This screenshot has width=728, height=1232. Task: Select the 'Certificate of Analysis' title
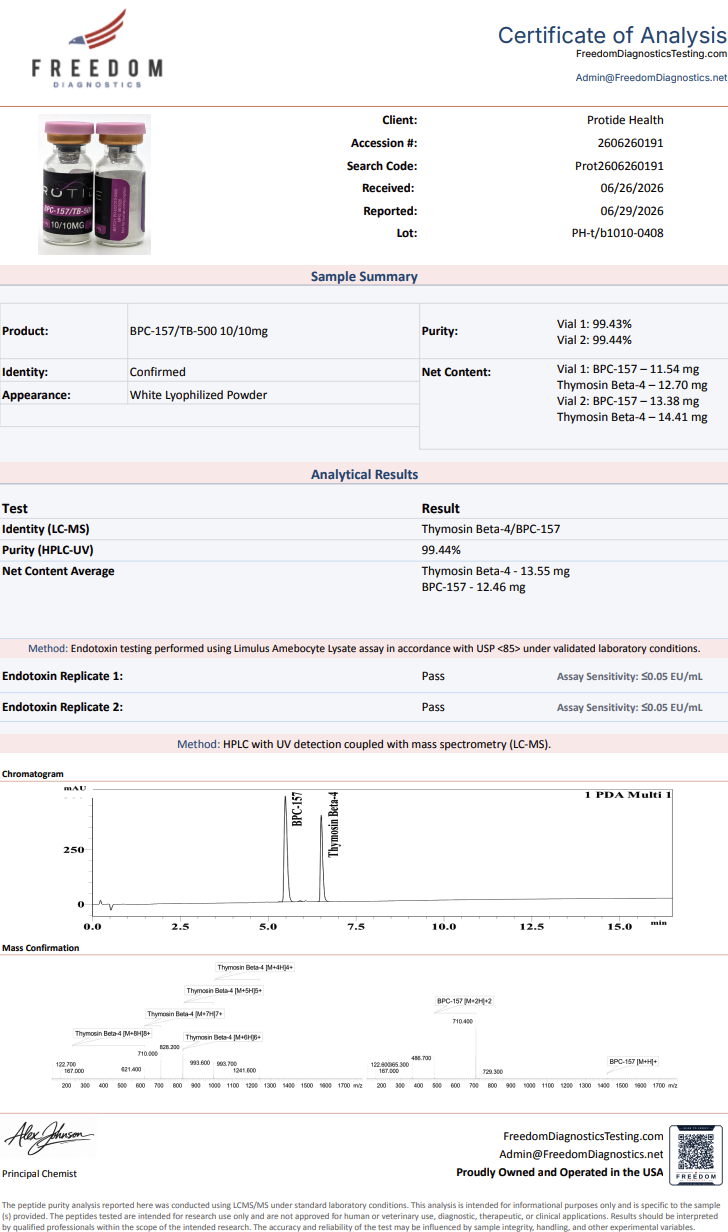[612, 35]
